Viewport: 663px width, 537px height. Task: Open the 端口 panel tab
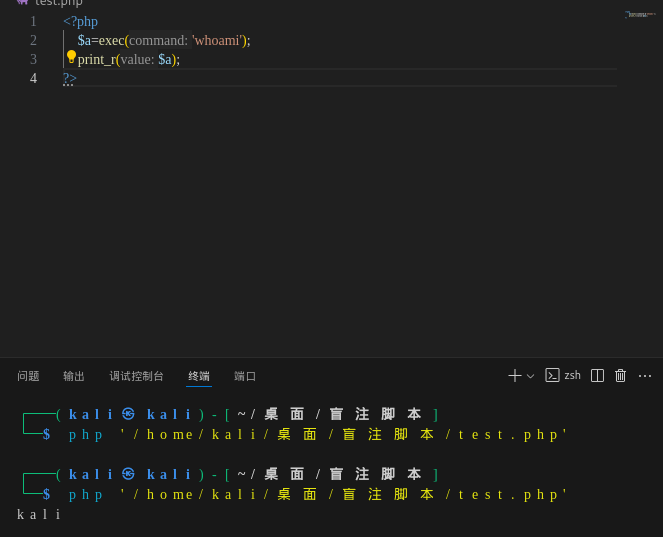245,376
